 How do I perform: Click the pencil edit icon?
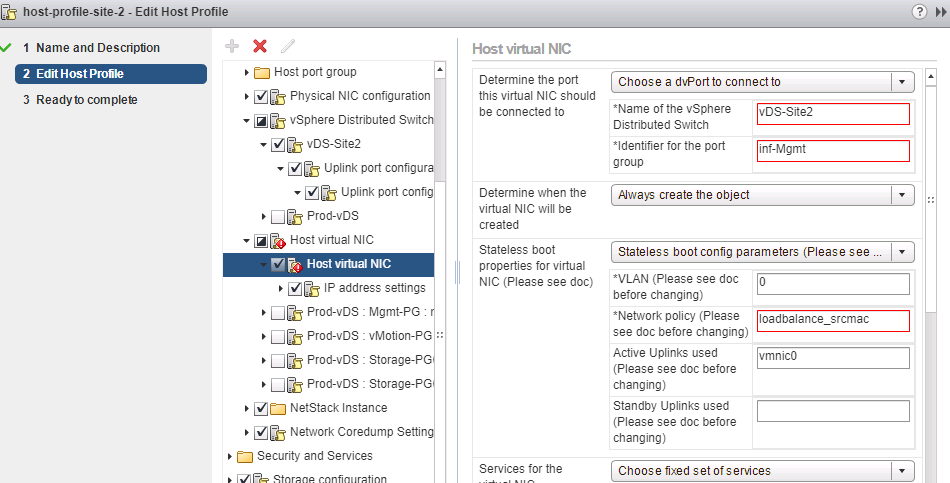pyautogui.click(x=288, y=46)
